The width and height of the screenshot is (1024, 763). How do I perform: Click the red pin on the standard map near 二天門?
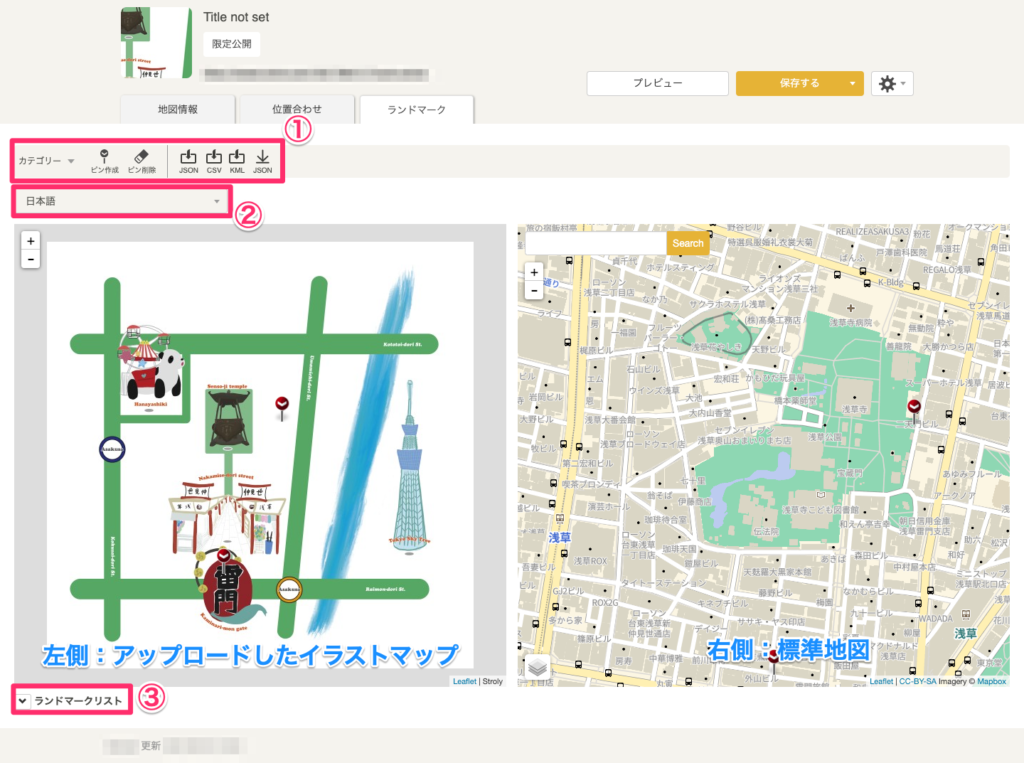[x=914, y=407]
